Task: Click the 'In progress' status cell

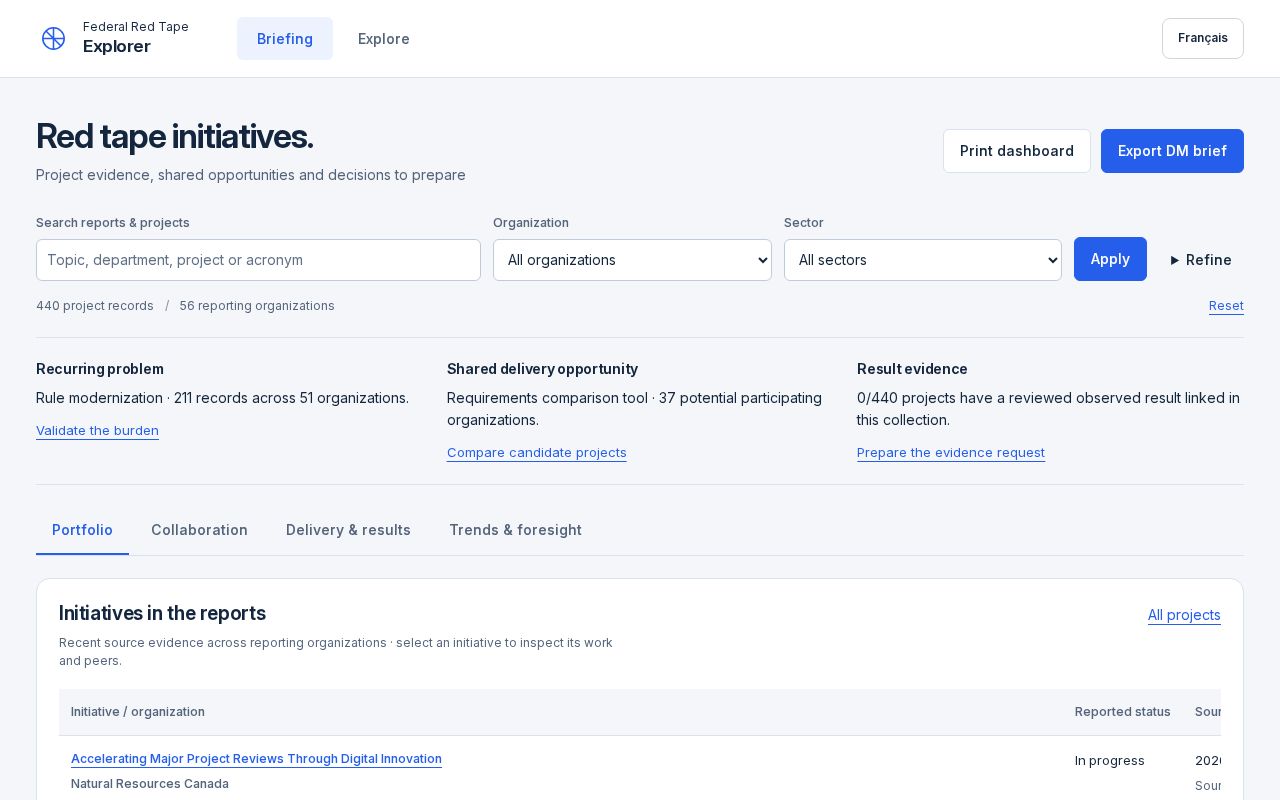Action: [x=1110, y=761]
